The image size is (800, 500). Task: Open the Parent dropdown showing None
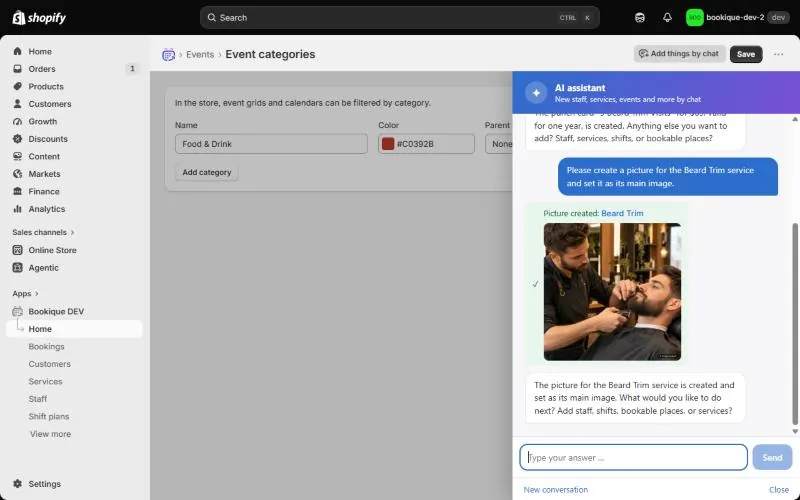pyautogui.click(x=499, y=144)
